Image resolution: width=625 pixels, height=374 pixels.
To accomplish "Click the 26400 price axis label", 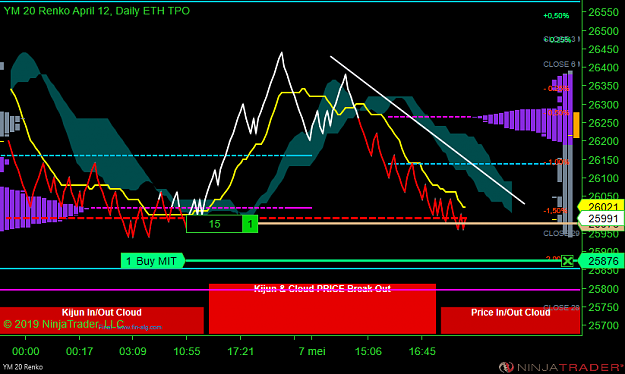I will point(603,67).
